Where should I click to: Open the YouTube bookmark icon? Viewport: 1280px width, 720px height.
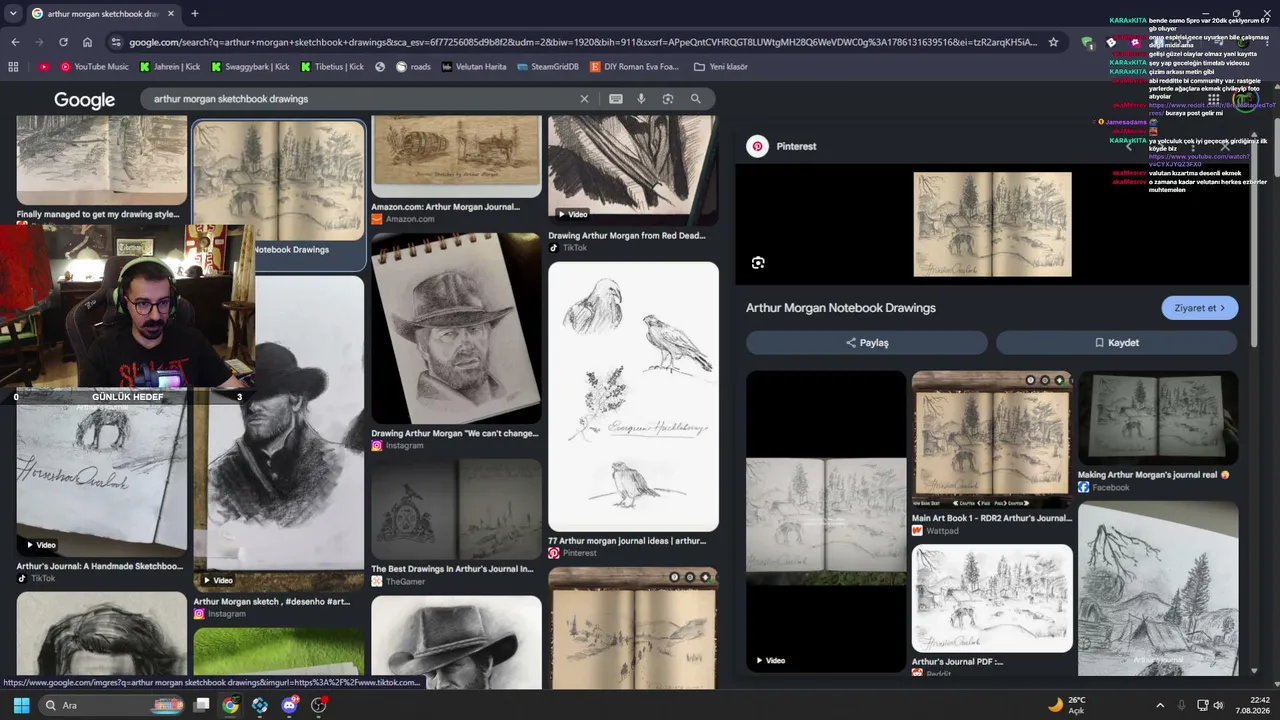click(44, 67)
